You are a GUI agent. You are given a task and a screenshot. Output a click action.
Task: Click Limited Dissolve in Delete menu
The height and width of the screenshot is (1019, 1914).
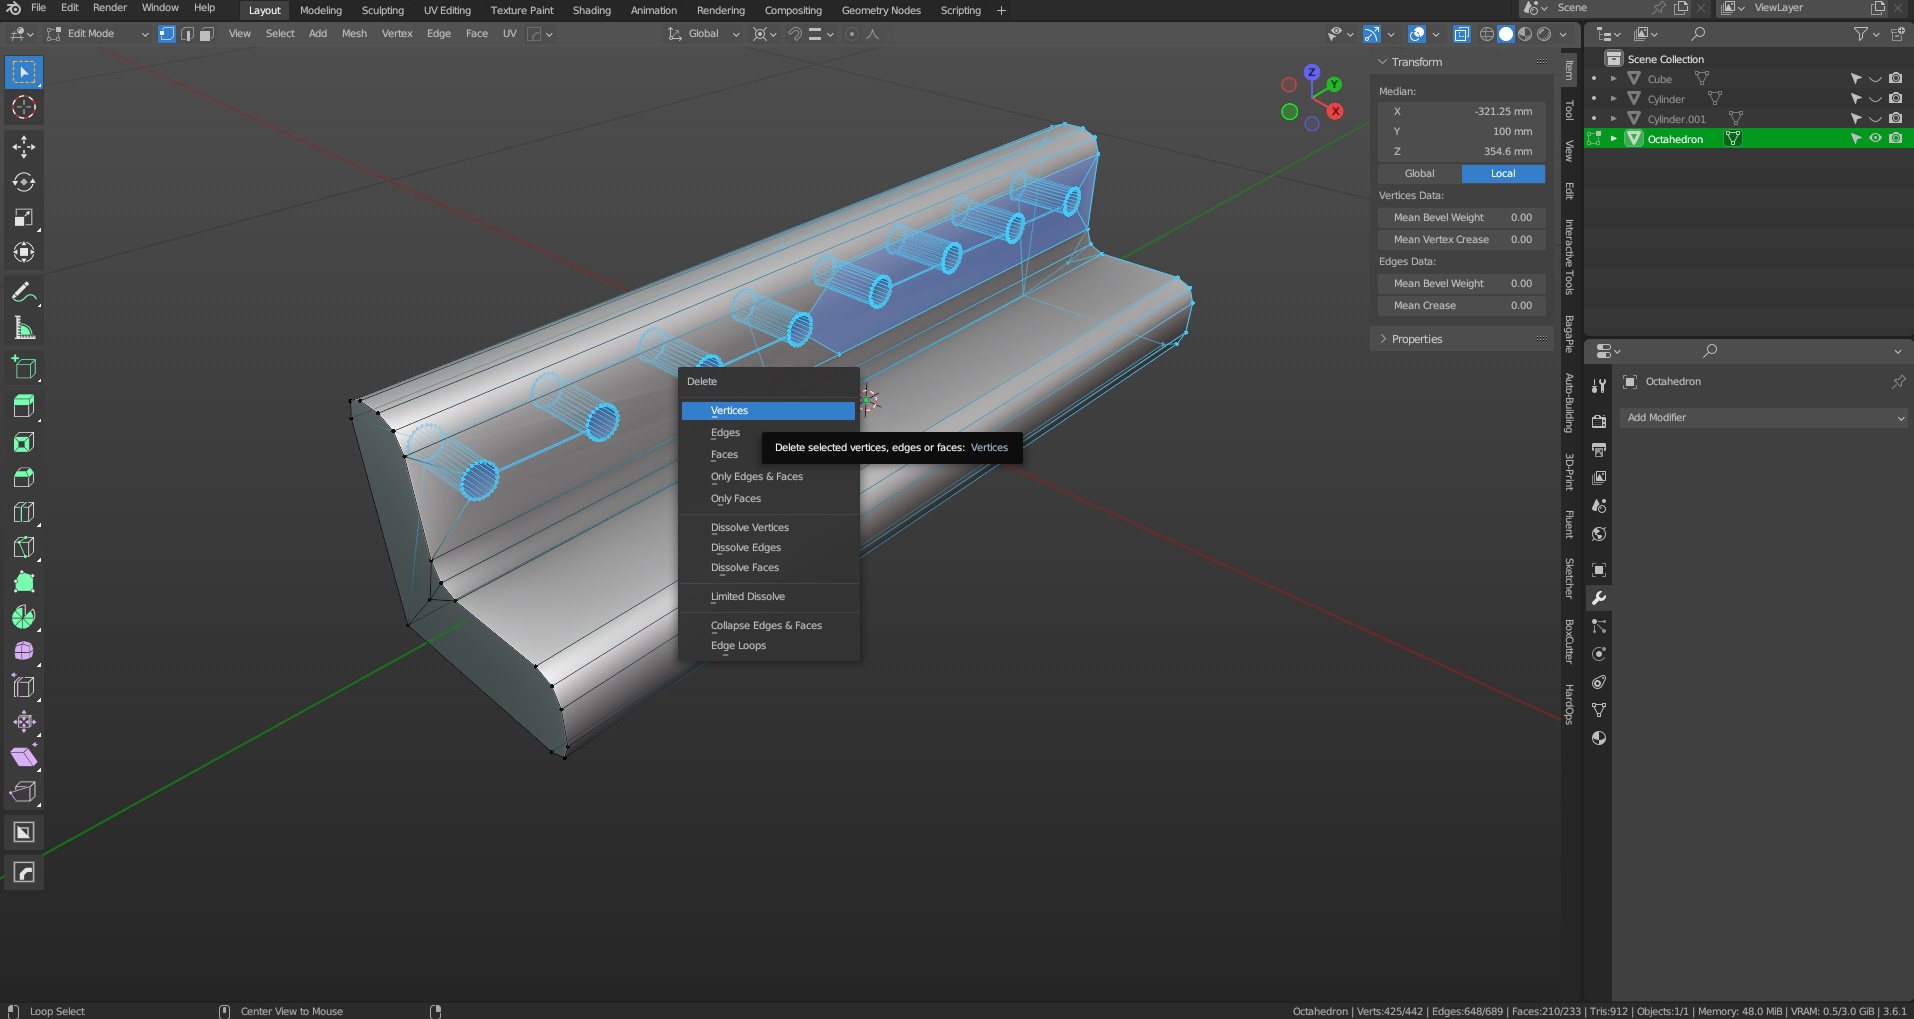(x=748, y=597)
